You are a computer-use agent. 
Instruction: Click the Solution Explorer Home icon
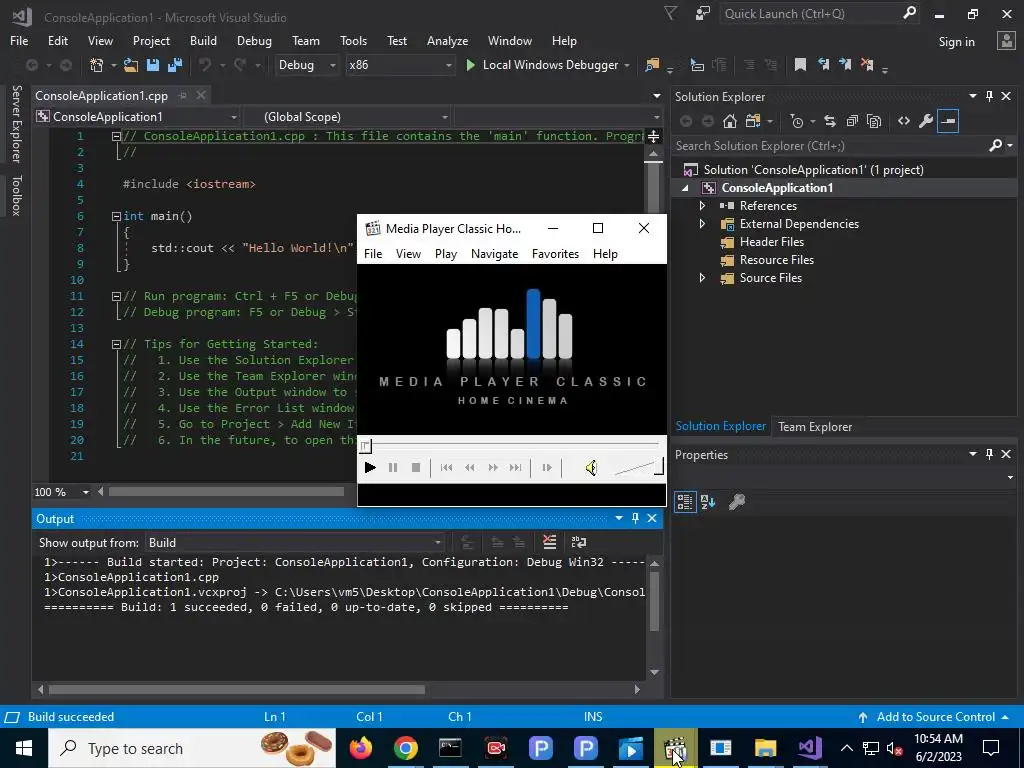pyautogui.click(x=730, y=121)
